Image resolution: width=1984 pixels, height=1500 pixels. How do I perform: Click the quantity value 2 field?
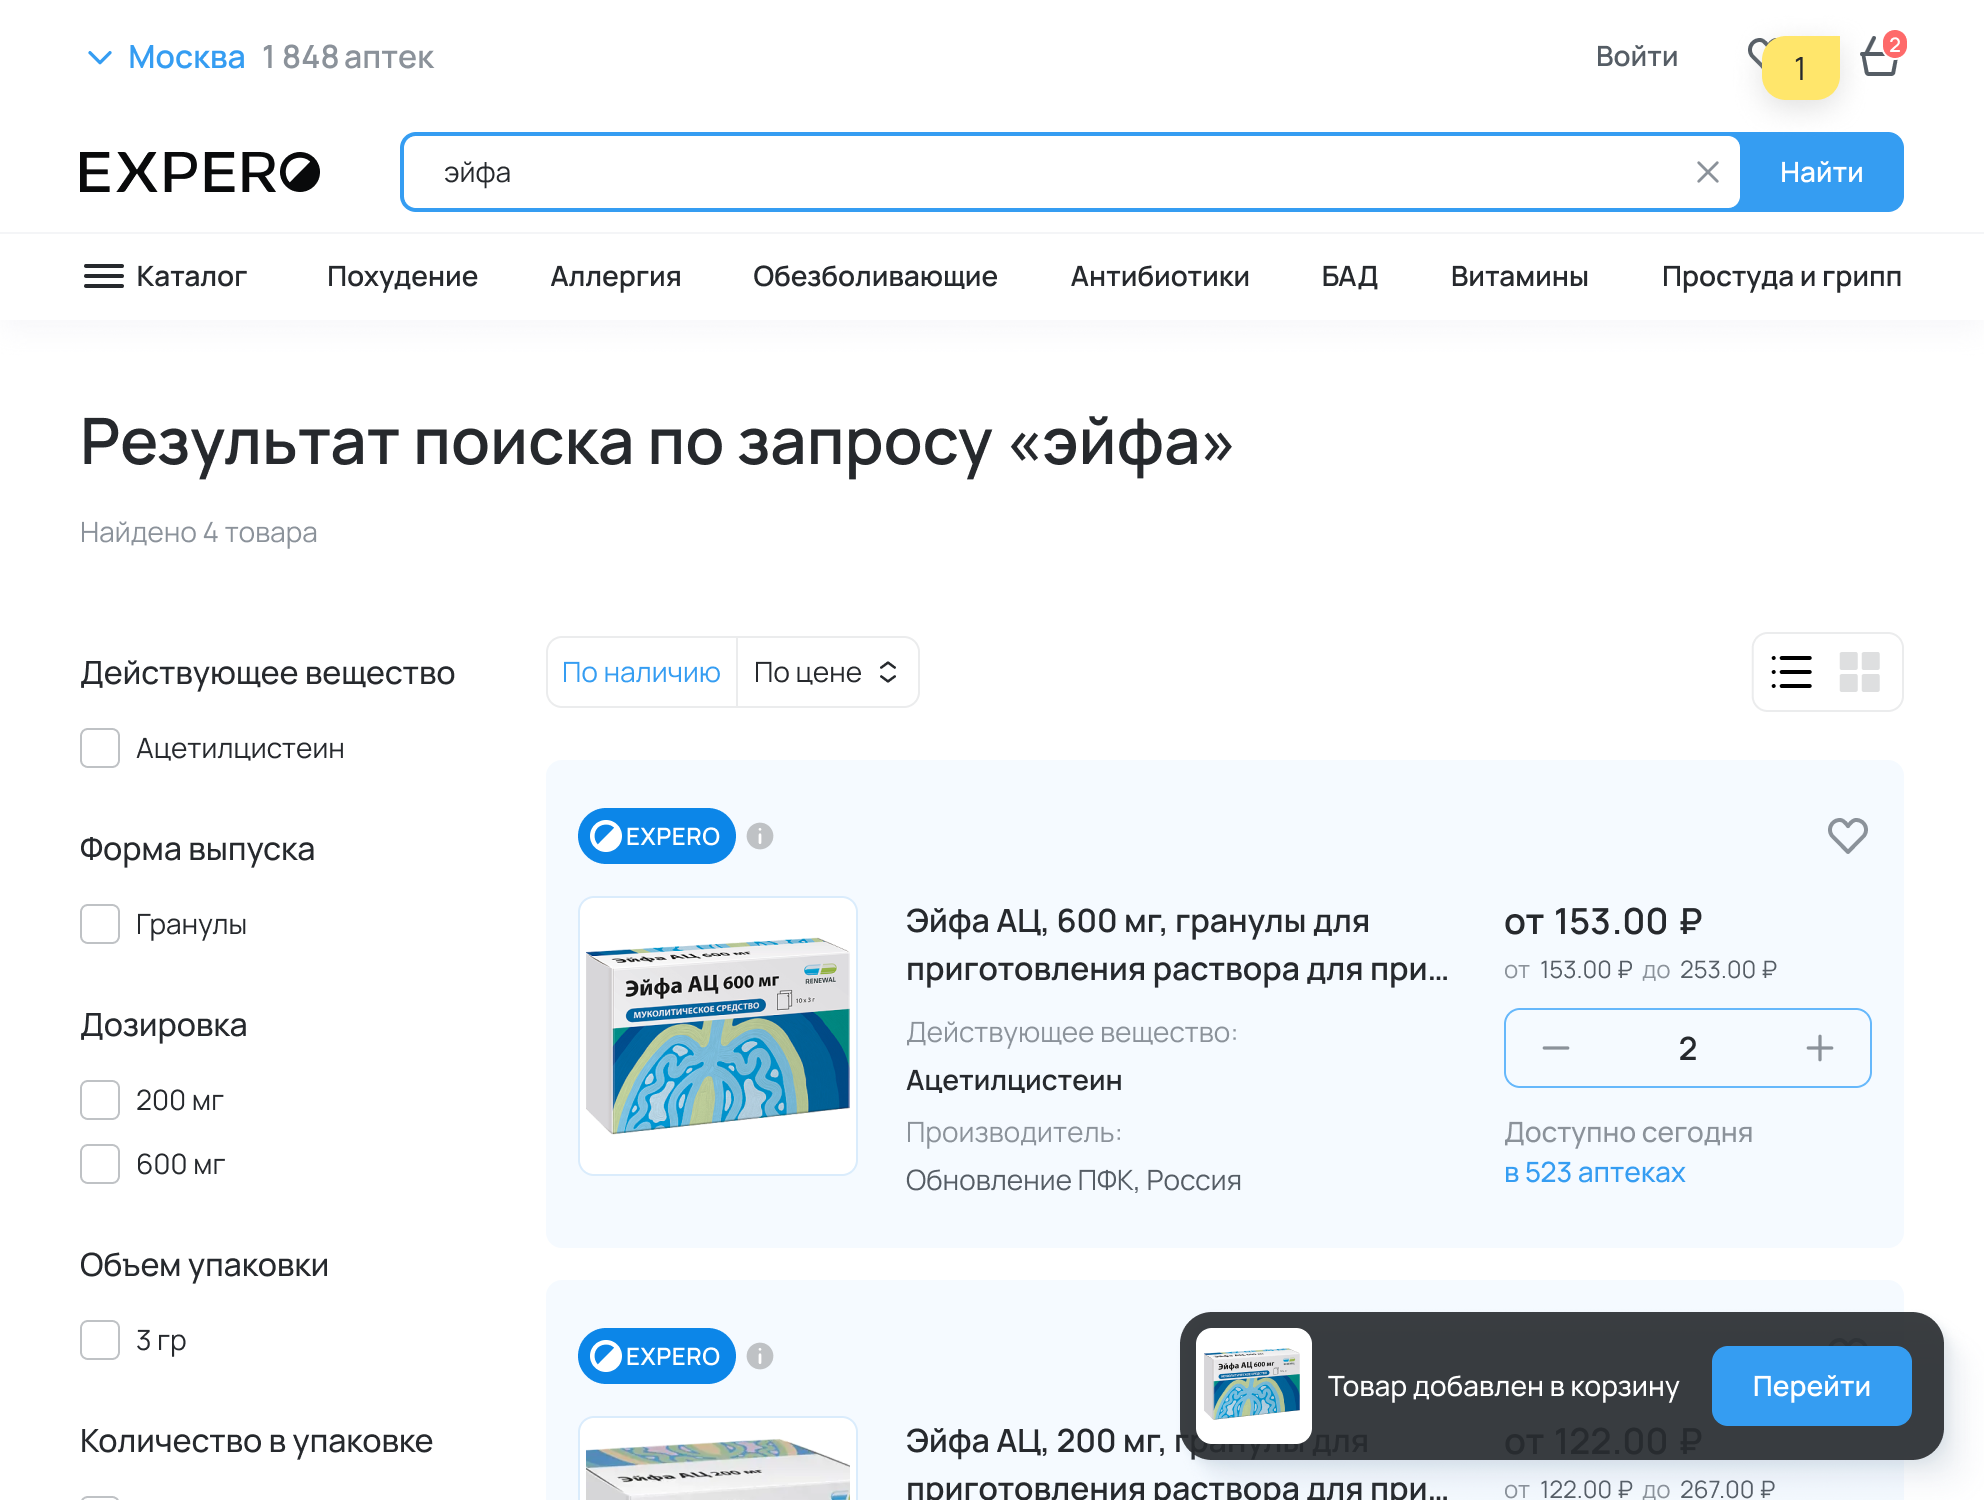[x=1688, y=1048]
